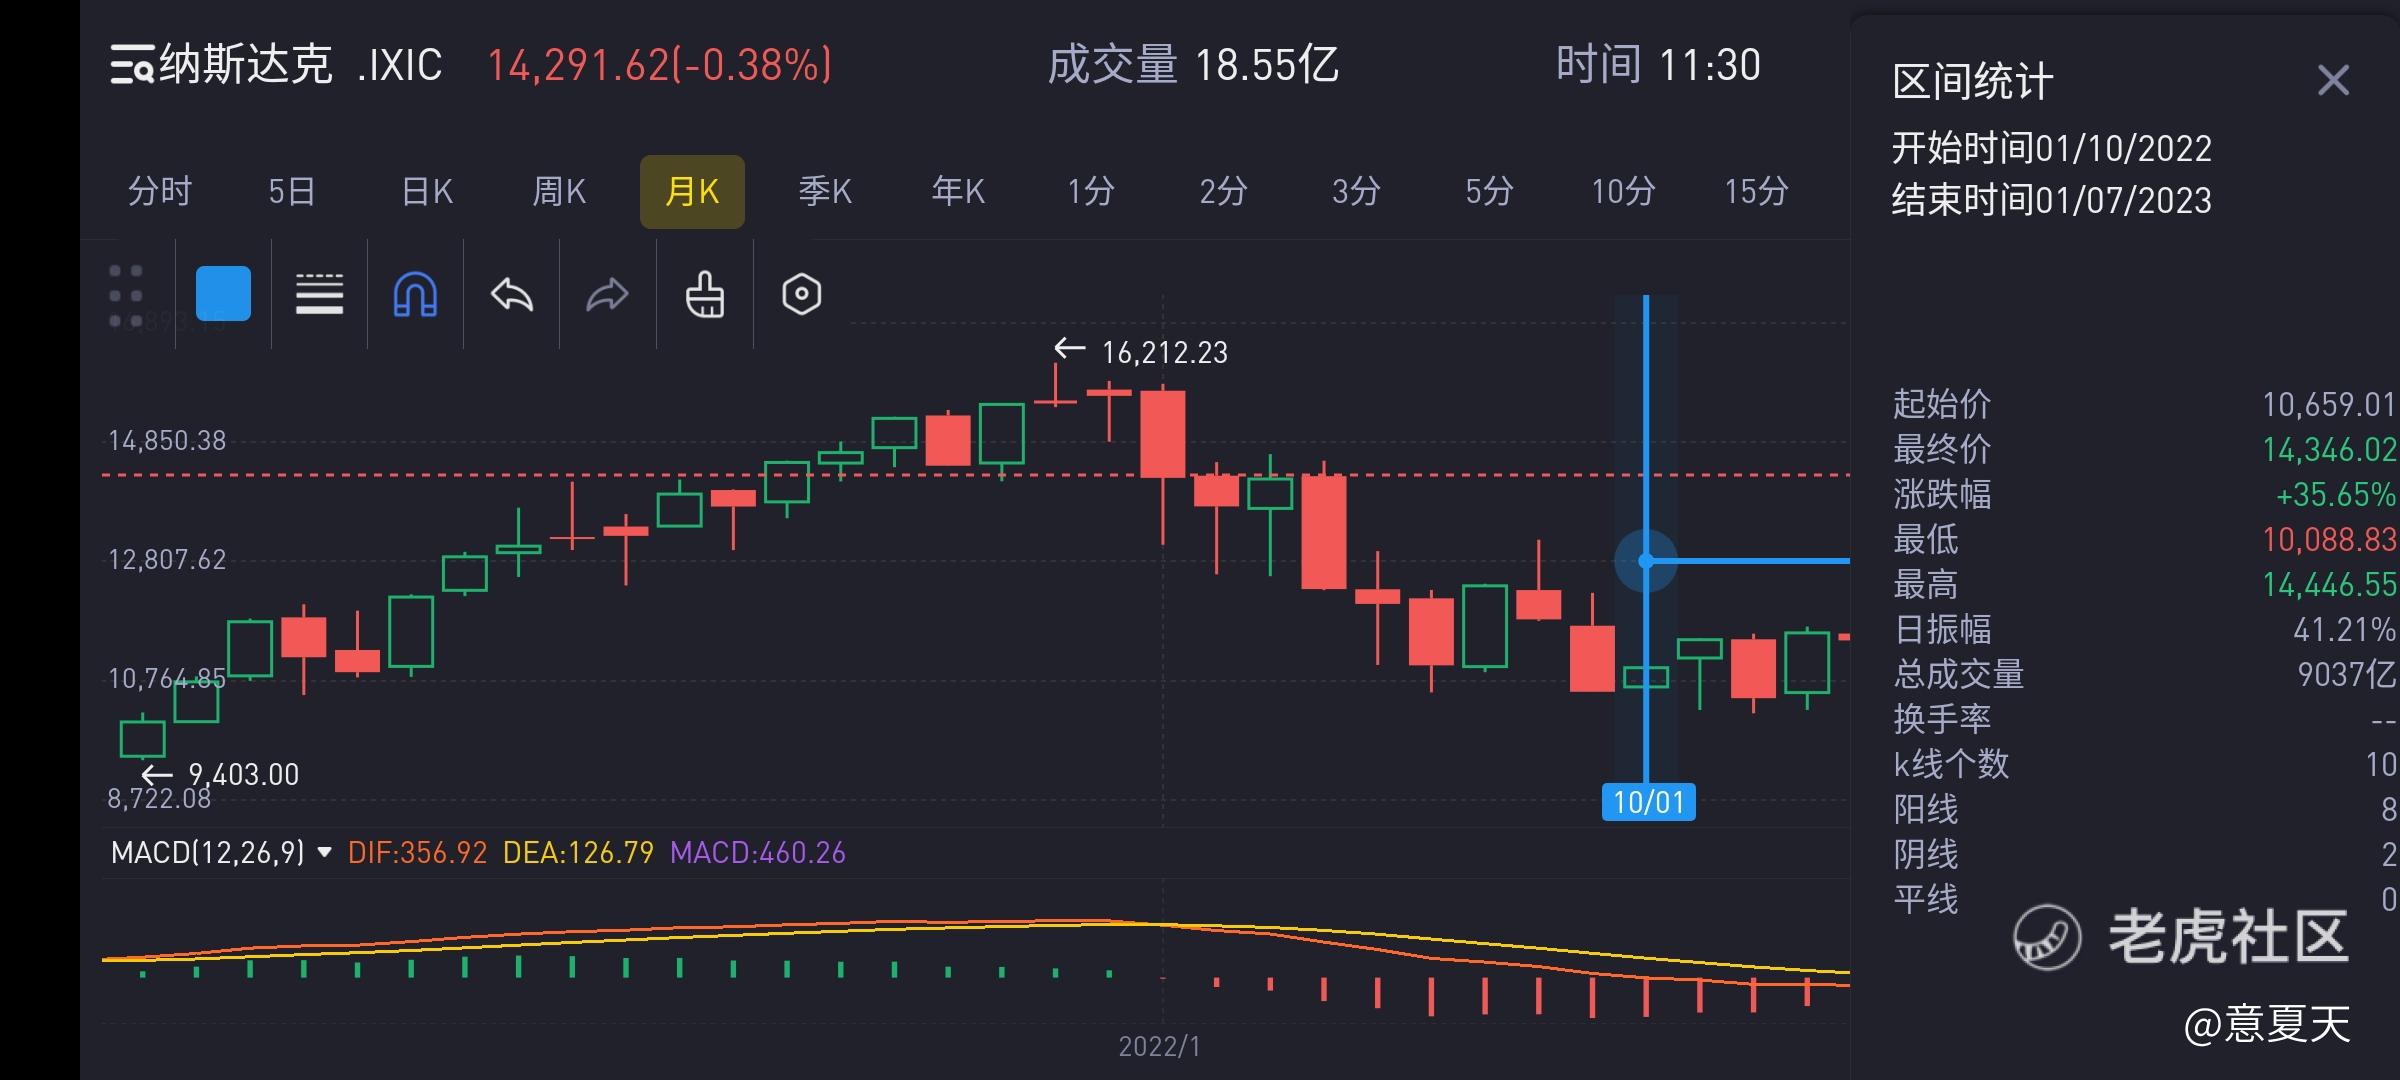This screenshot has width=2400, height=1080.
Task: Click the 总成交量 value 9037亿
Action: tap(2346, 674)
